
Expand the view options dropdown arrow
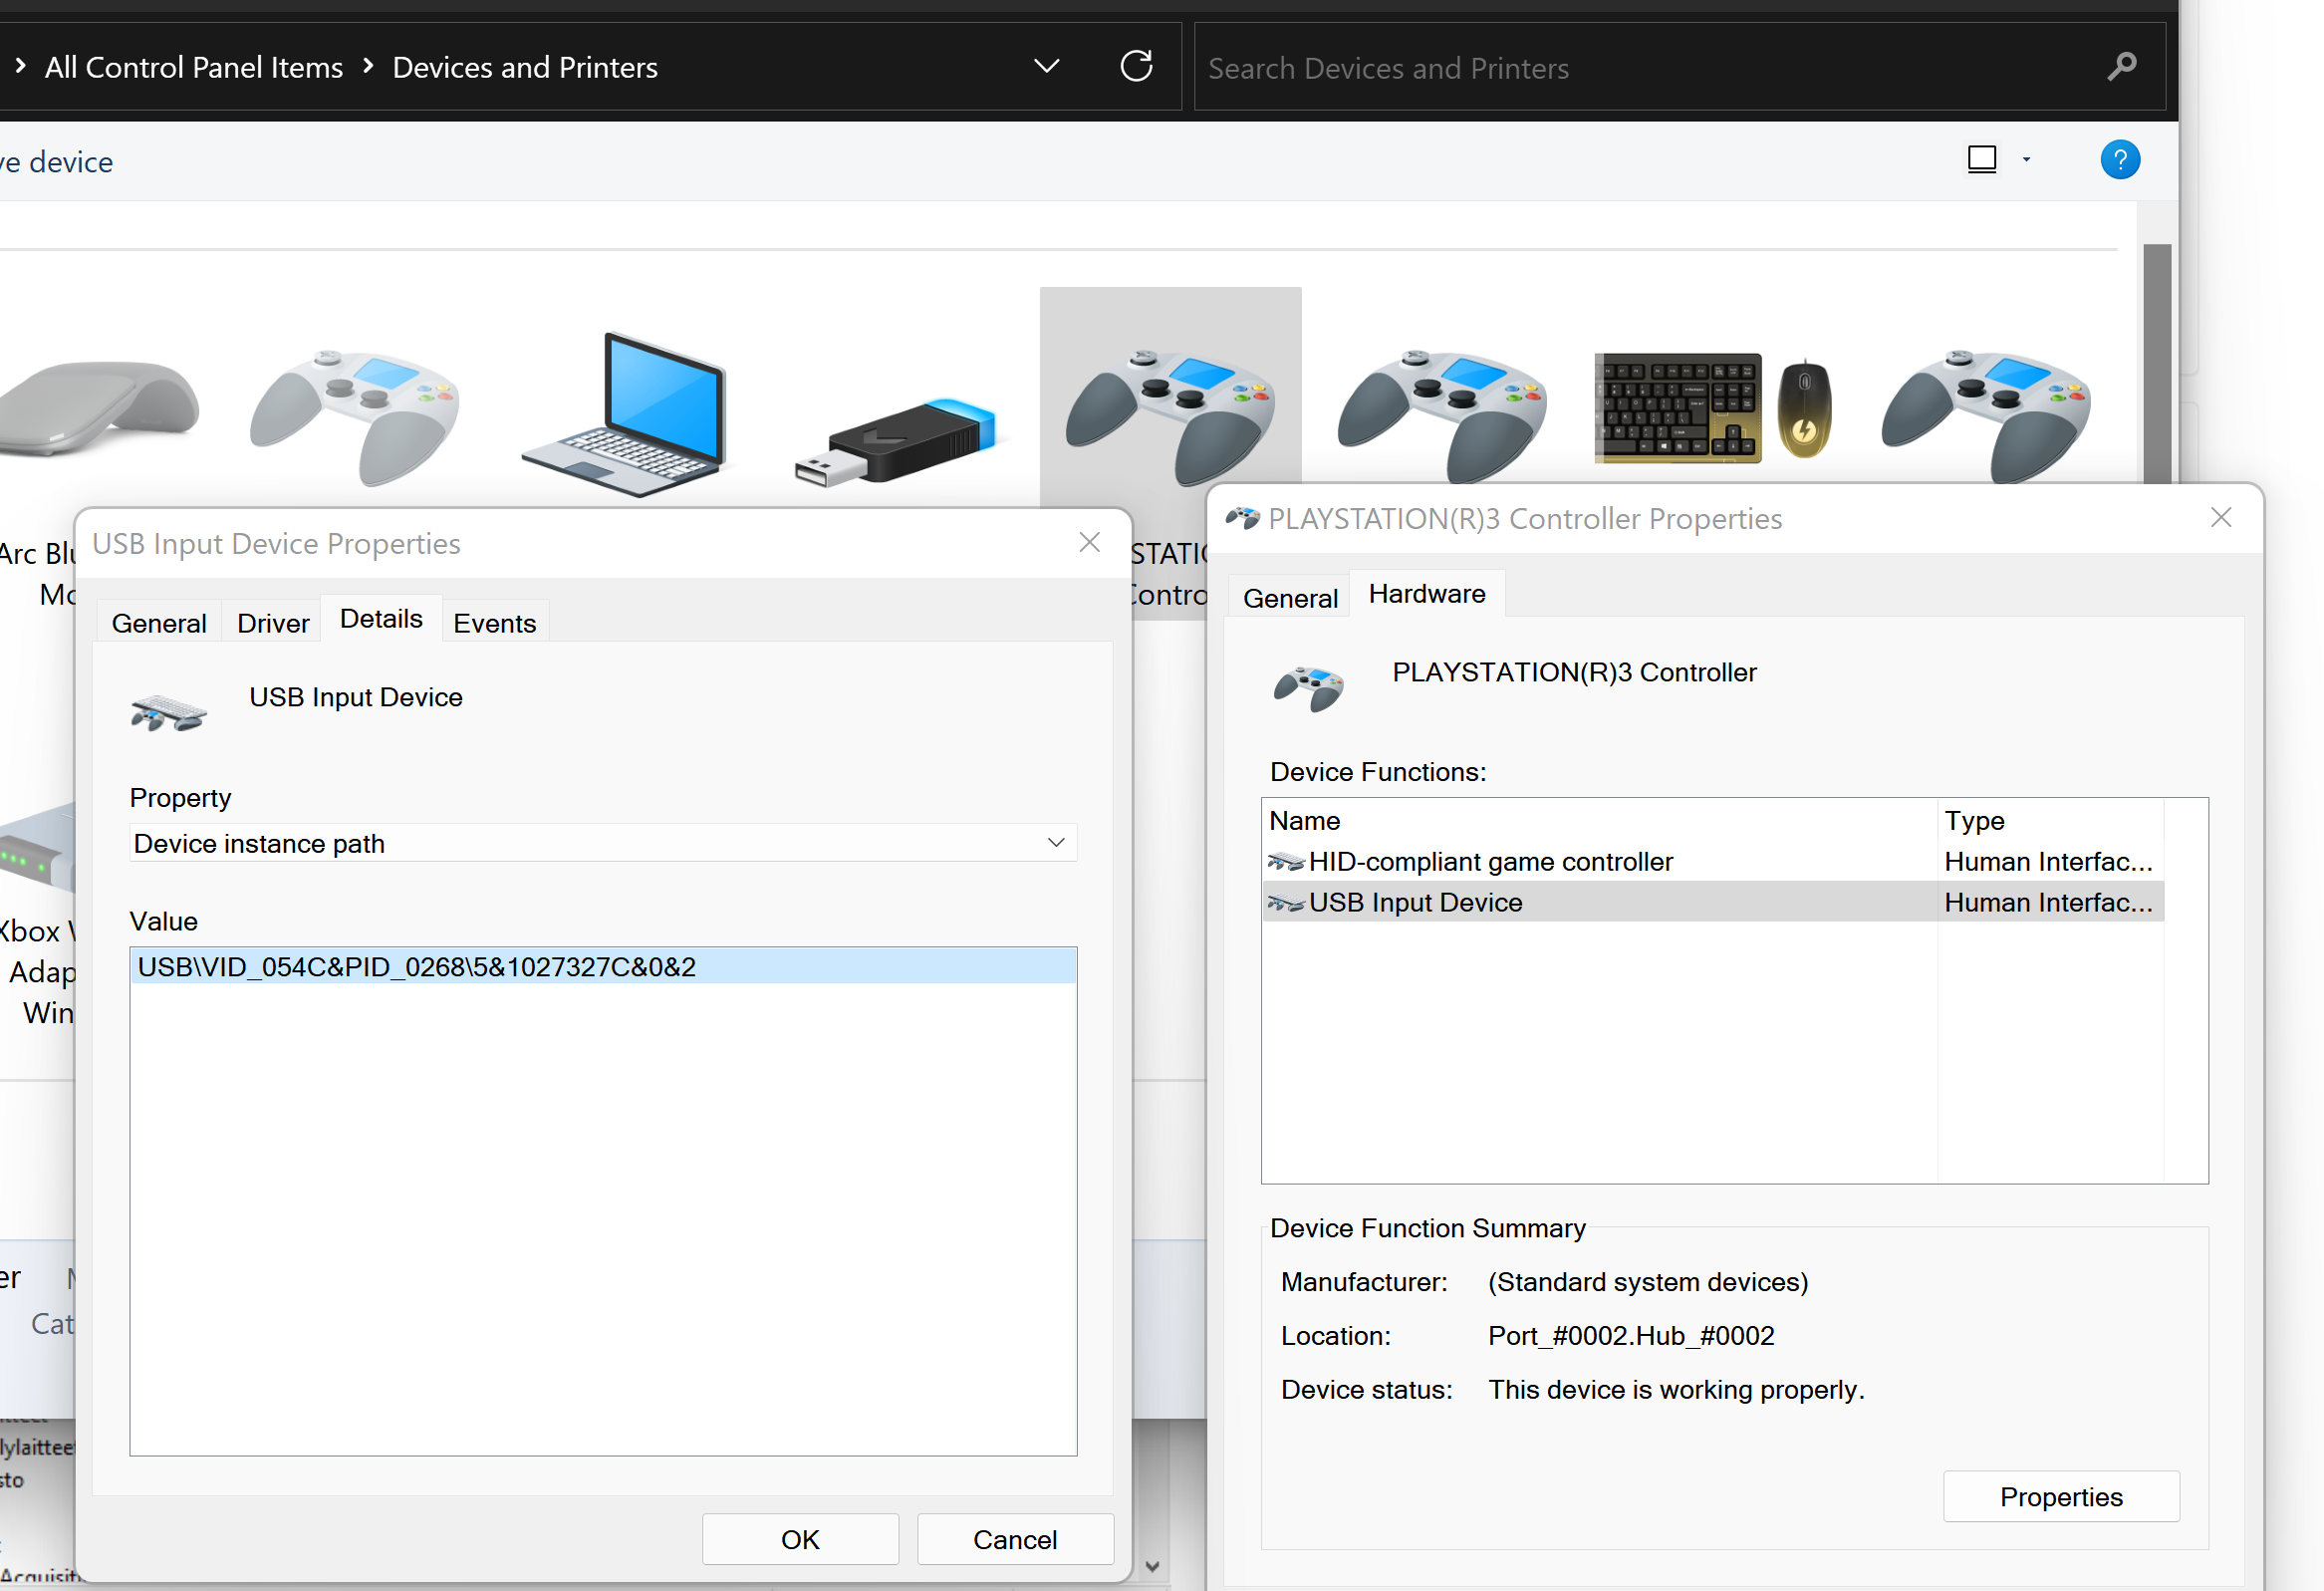(2026, 160)
